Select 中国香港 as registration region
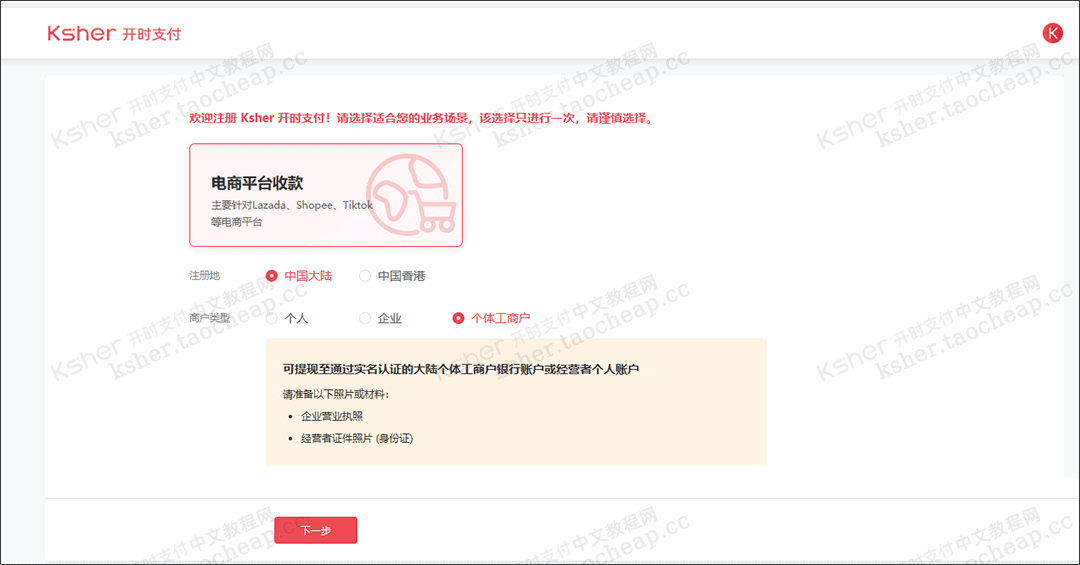The width and height of the screenshot is (1080, 565). click(392, 276)
